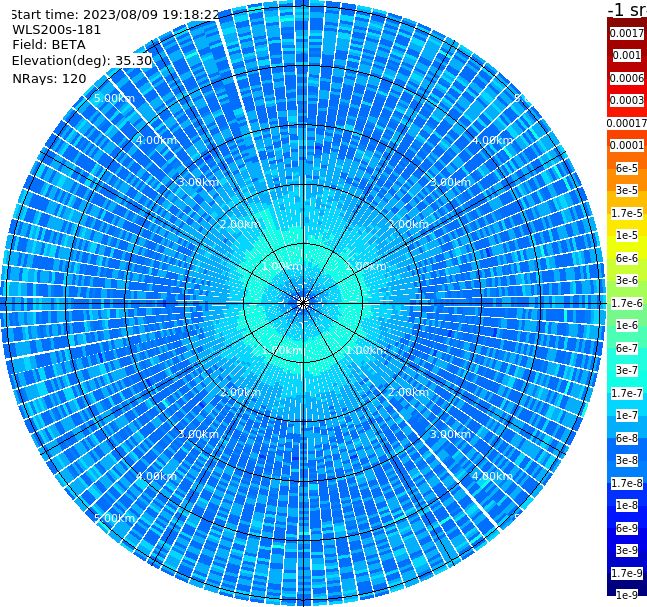Select the 0.001 colorbar value

(627, 55)
